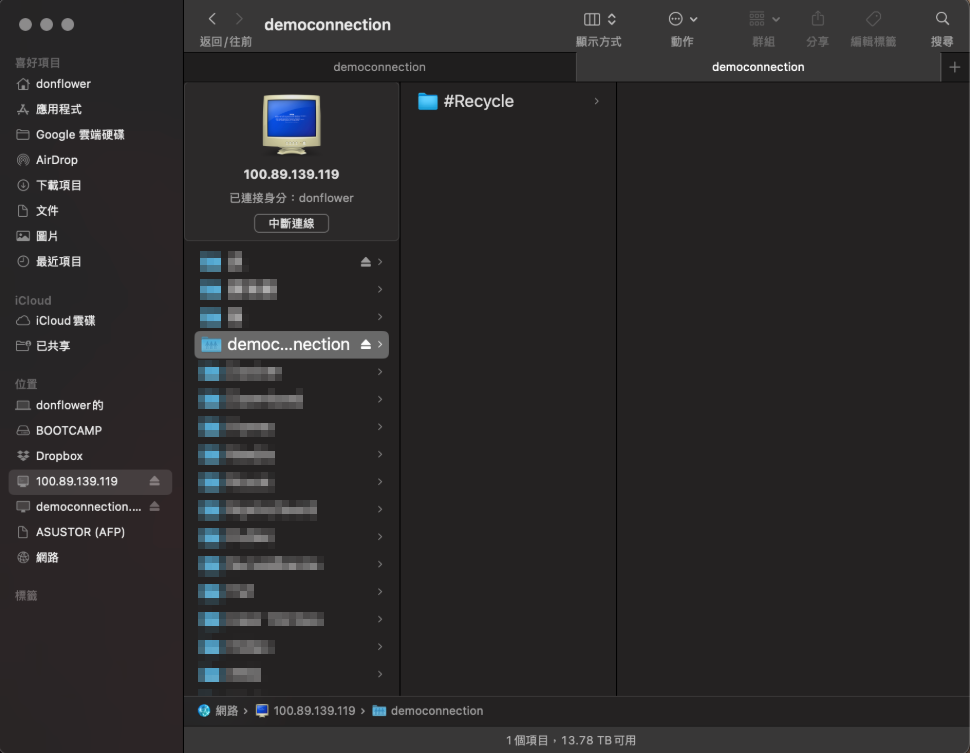
Task: Eject the democ...nection share in list
Action: click(365, 344)
